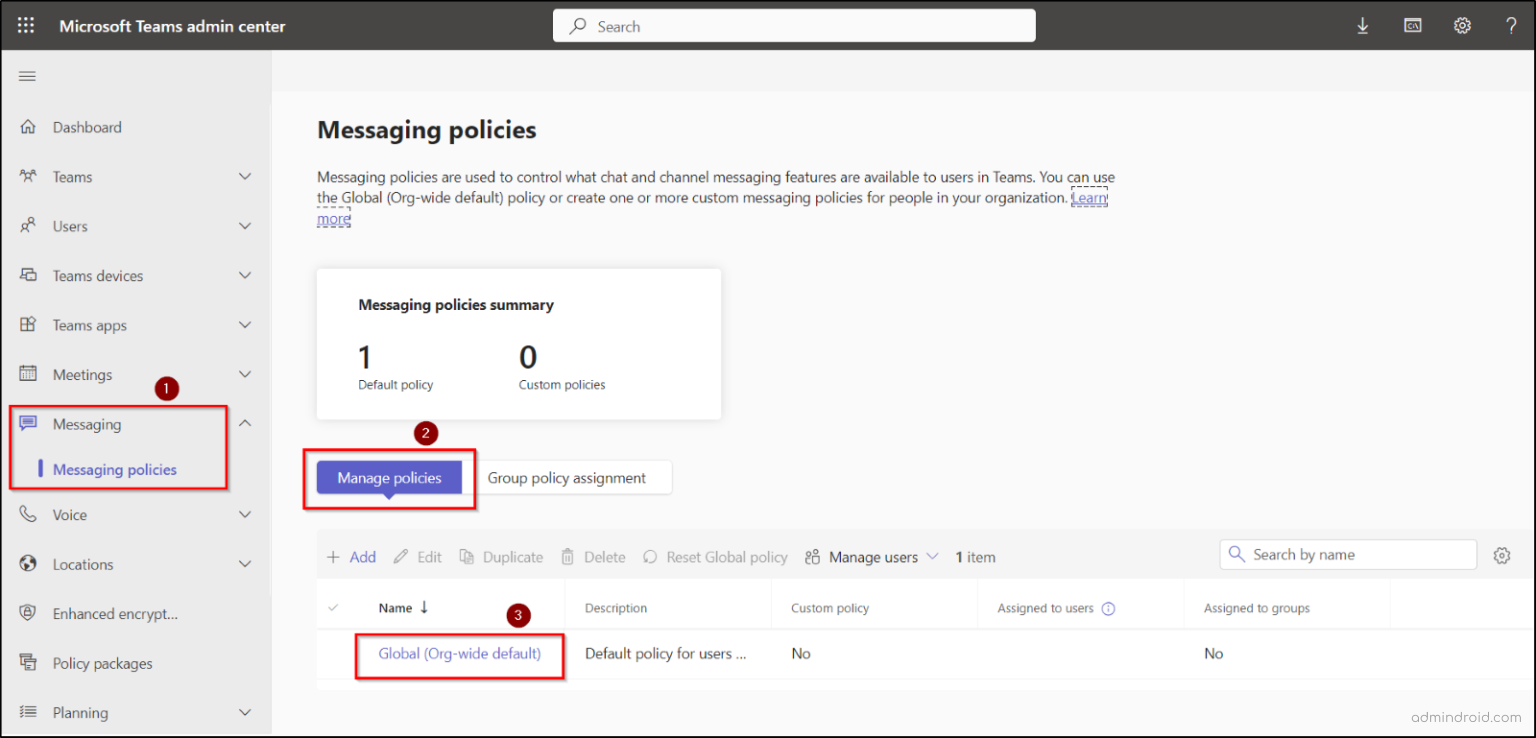1536x738 pixels.
Task: Click Reset Global policy button
Action: 715,557
